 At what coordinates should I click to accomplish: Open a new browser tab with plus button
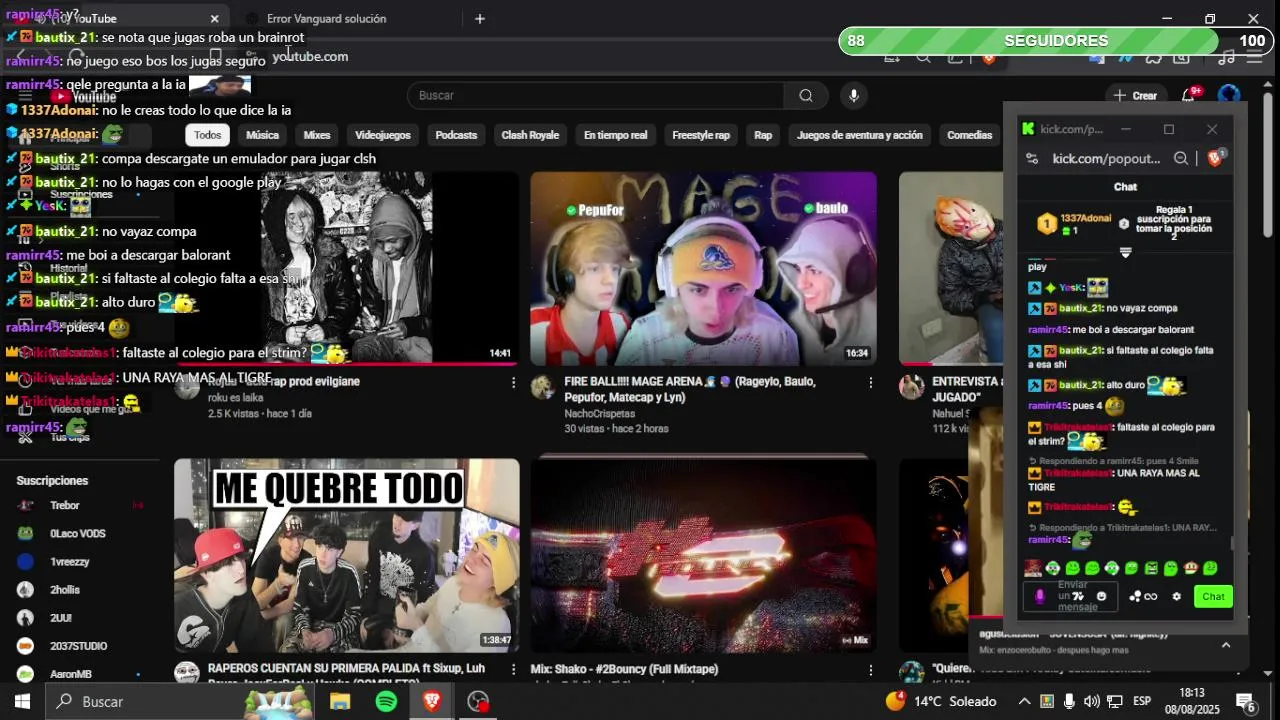point(480,18)
